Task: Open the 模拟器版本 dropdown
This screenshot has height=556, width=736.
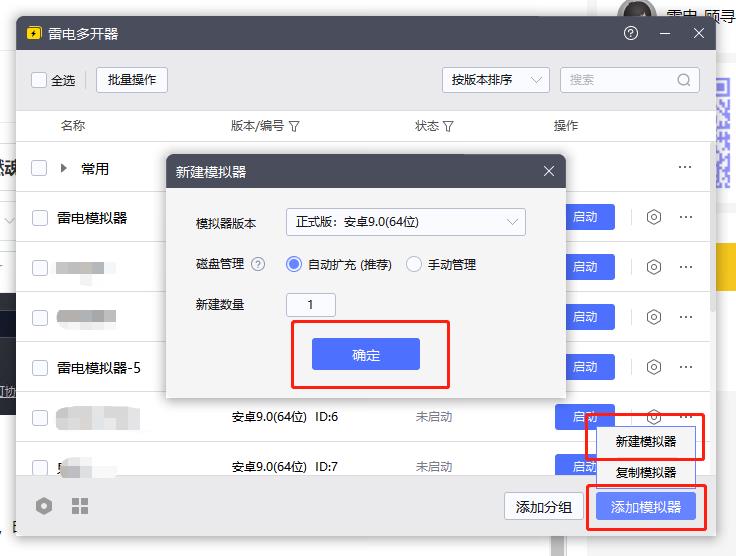Action: pos(405,222)
